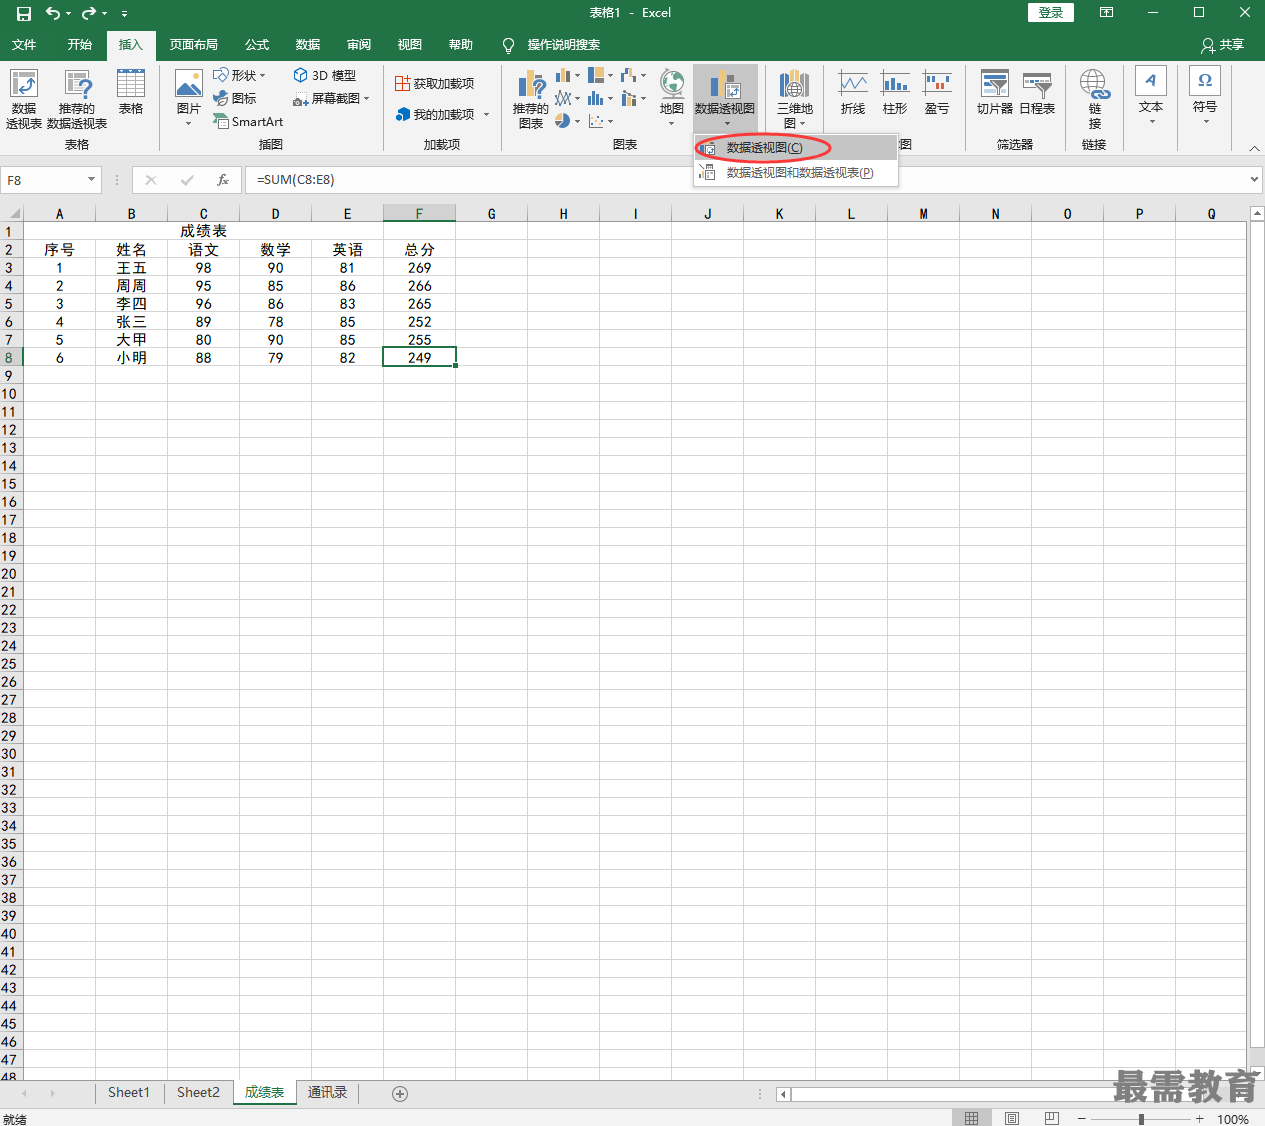Expand My Add-ins (我的加载项) dropdown
The height and width of the screenshot is (1126, 1265).
coord(487,115)
